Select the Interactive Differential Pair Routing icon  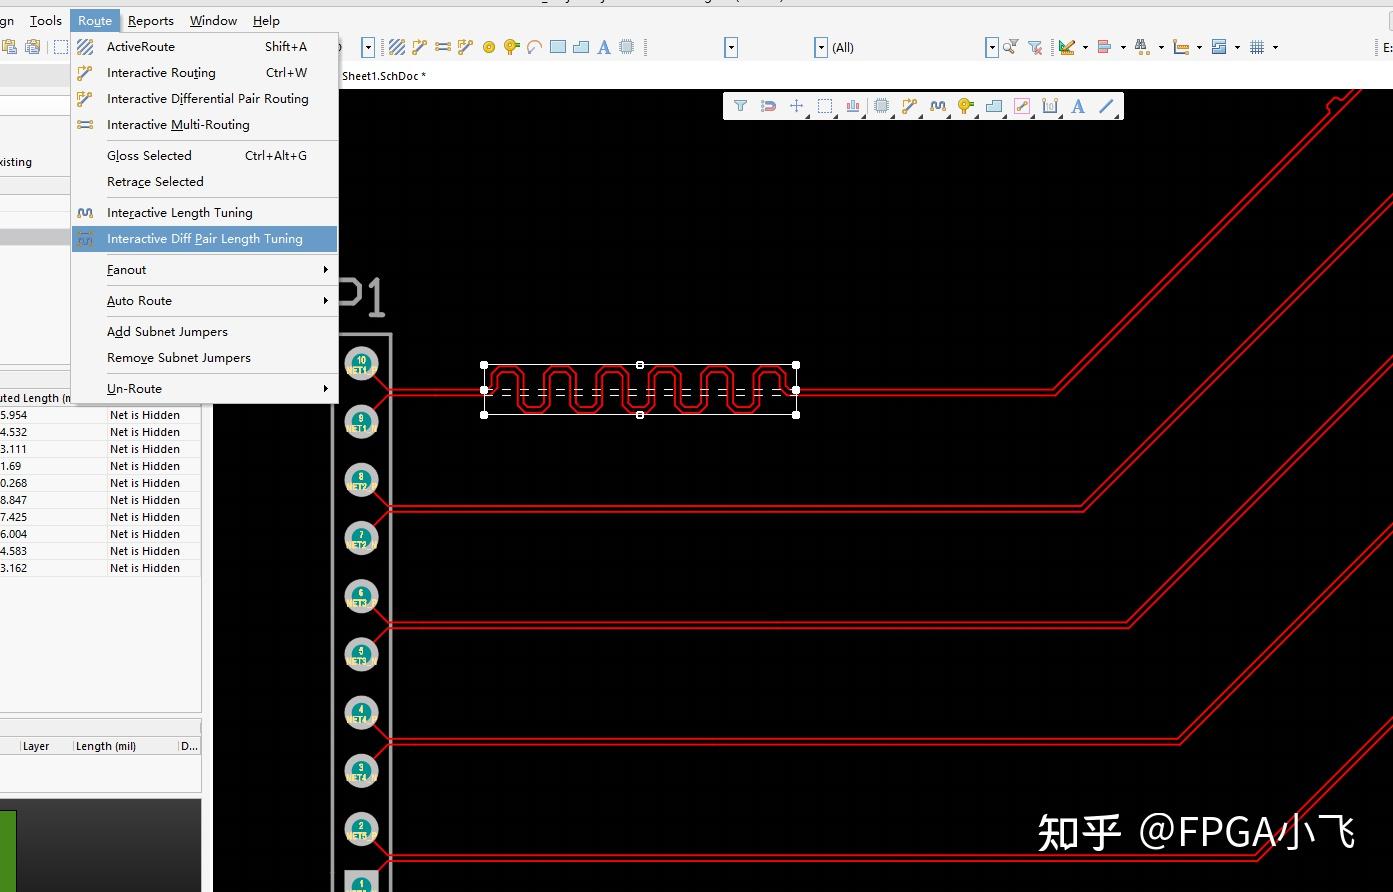pyautogui.click(x=464, y=47)
